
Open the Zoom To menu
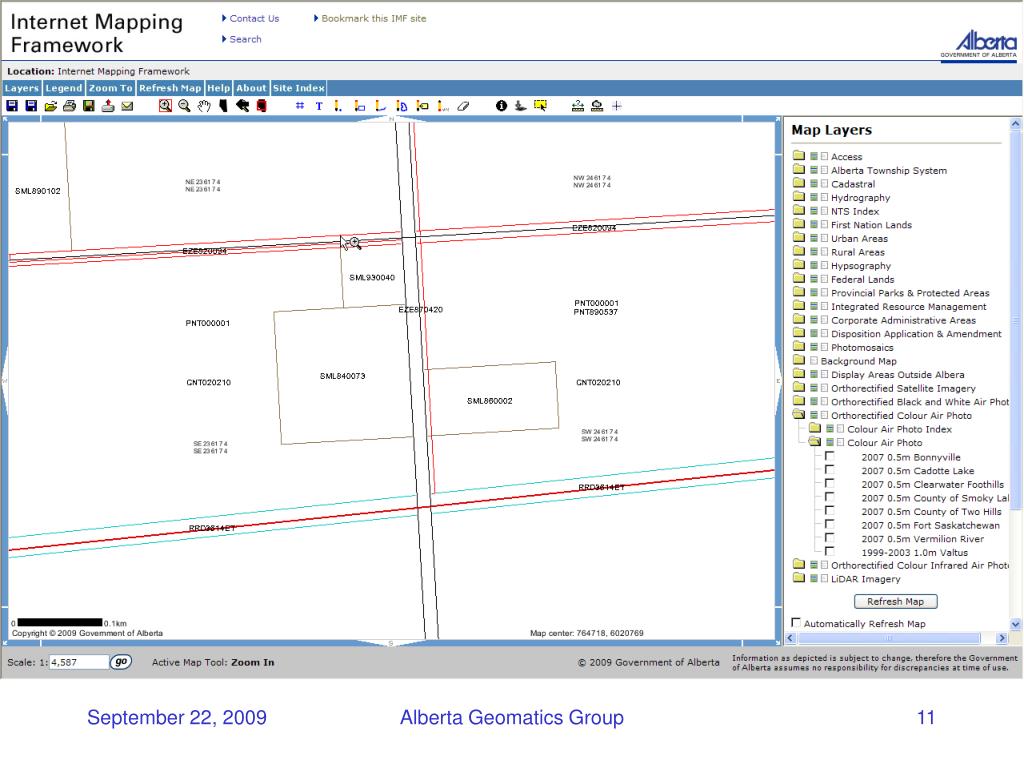110,88
